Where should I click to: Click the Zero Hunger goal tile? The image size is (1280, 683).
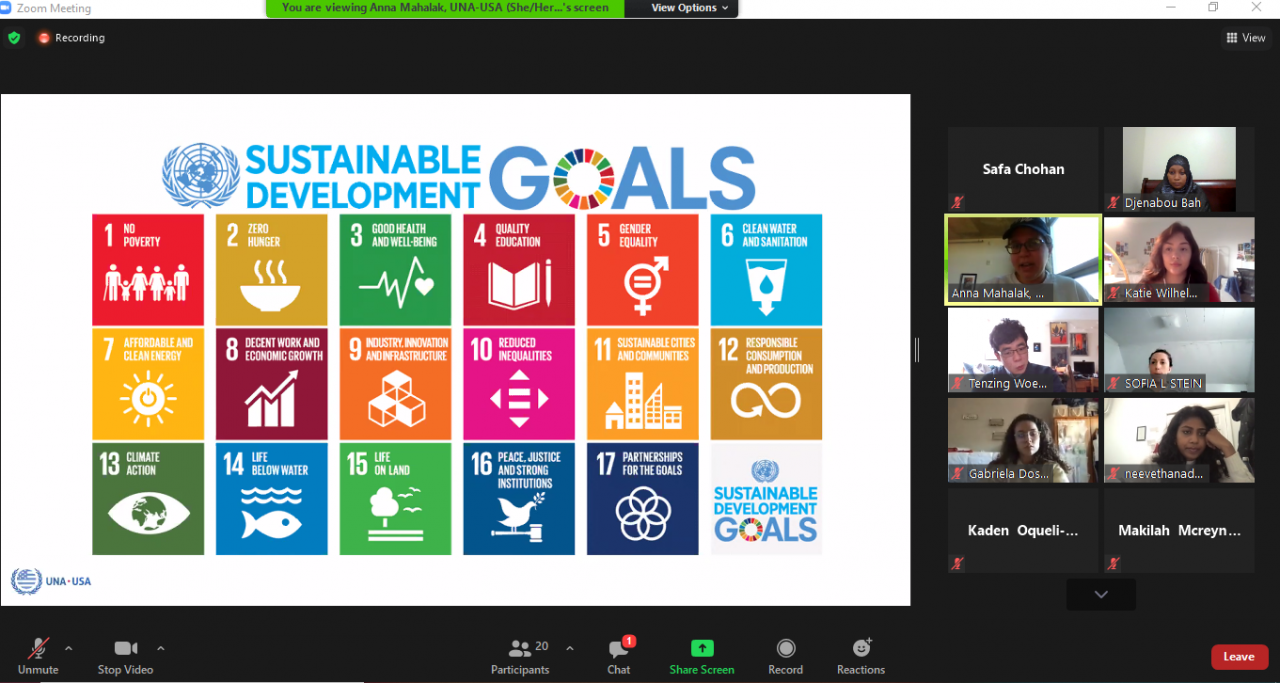[x=272, y=270]
